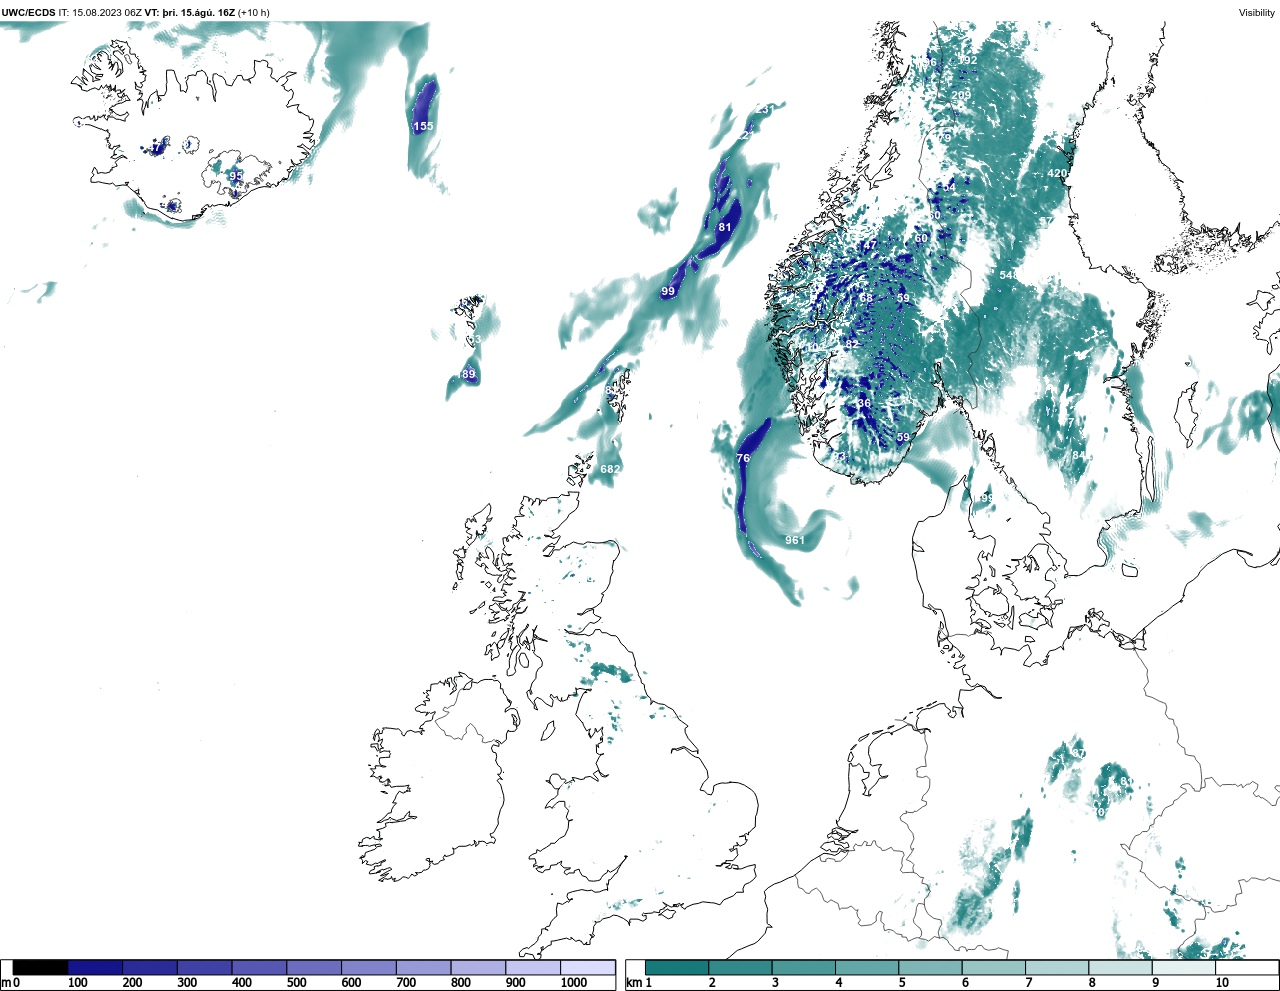Click the '47' value over the Norwegian mountains
The height and width of the screenshot is (991, 1280).
[870, 245]
